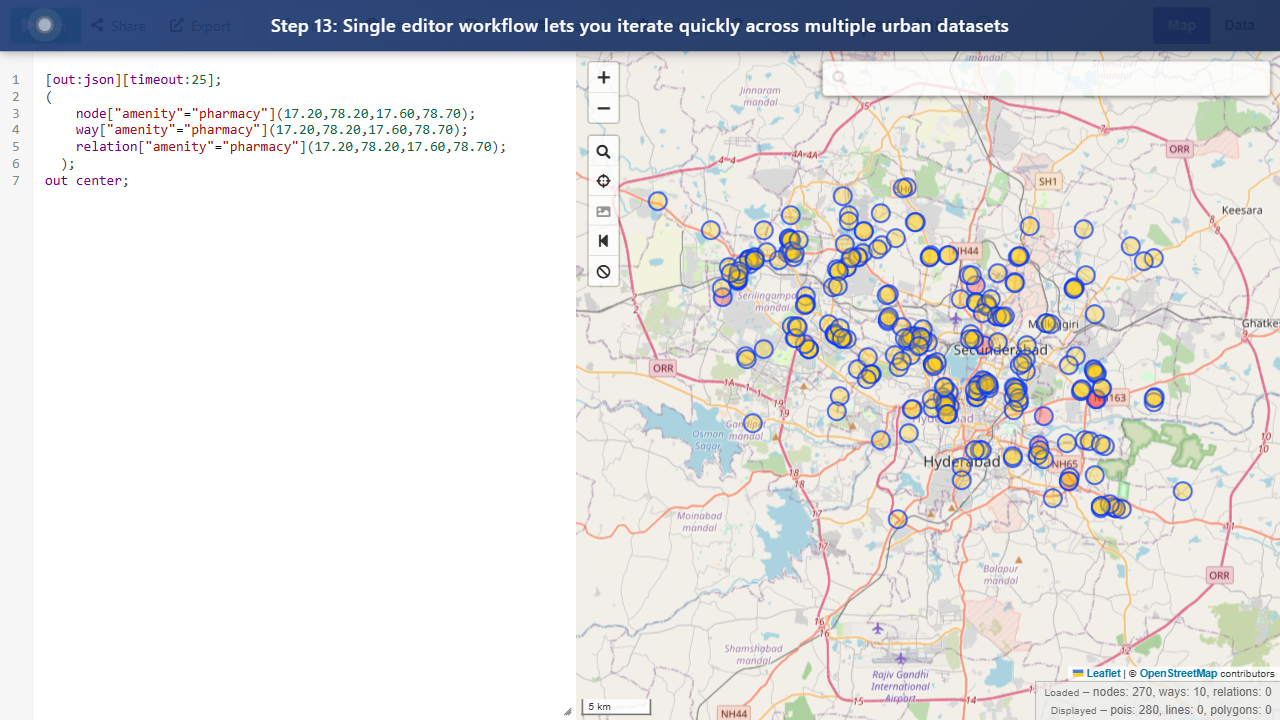
Task: Click the circular Run button
Action: 44,25
